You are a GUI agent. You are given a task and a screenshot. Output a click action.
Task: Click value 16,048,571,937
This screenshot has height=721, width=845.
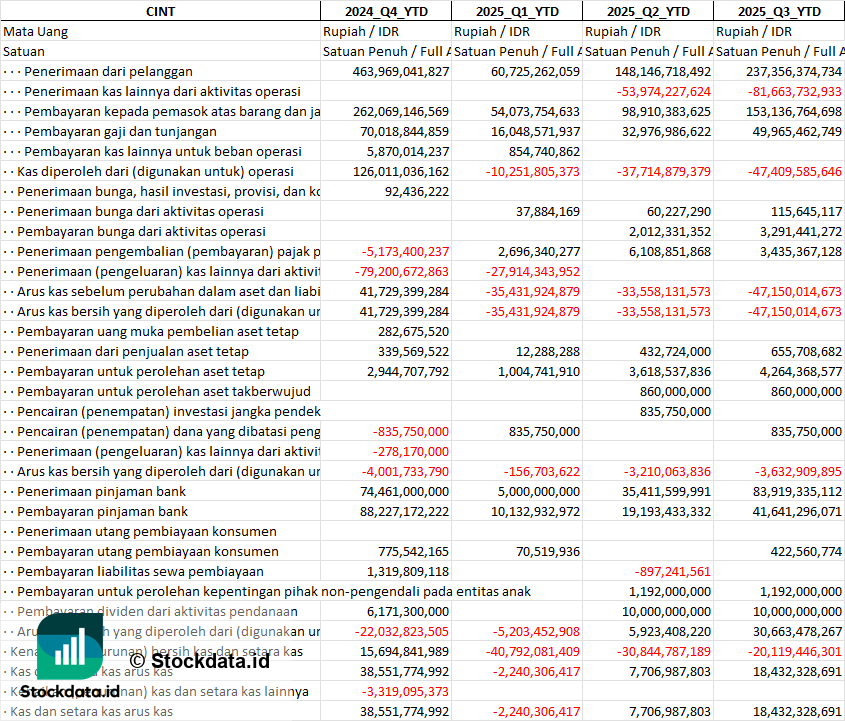[x=536, y=131]
